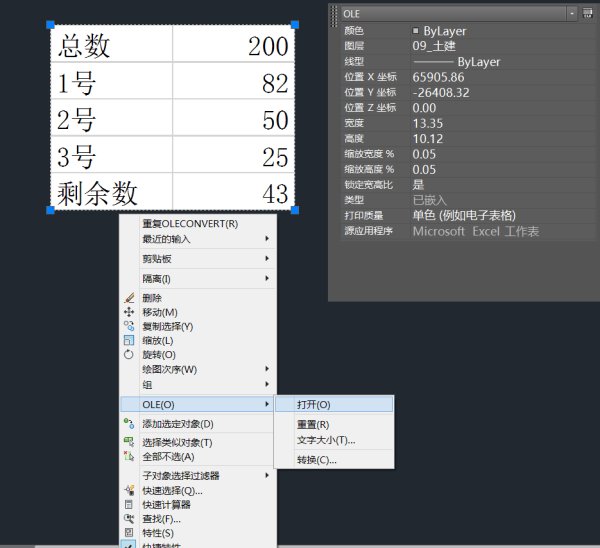
Task: Click 高度 value 10.12
Action: point(427,139)
